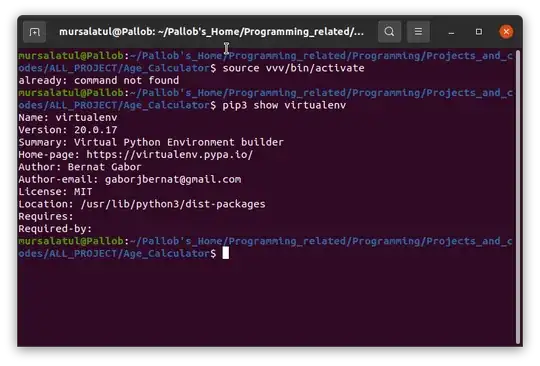540x366 pixels.
Task: Minimize the terminal window
Action: tap(451, 32)
